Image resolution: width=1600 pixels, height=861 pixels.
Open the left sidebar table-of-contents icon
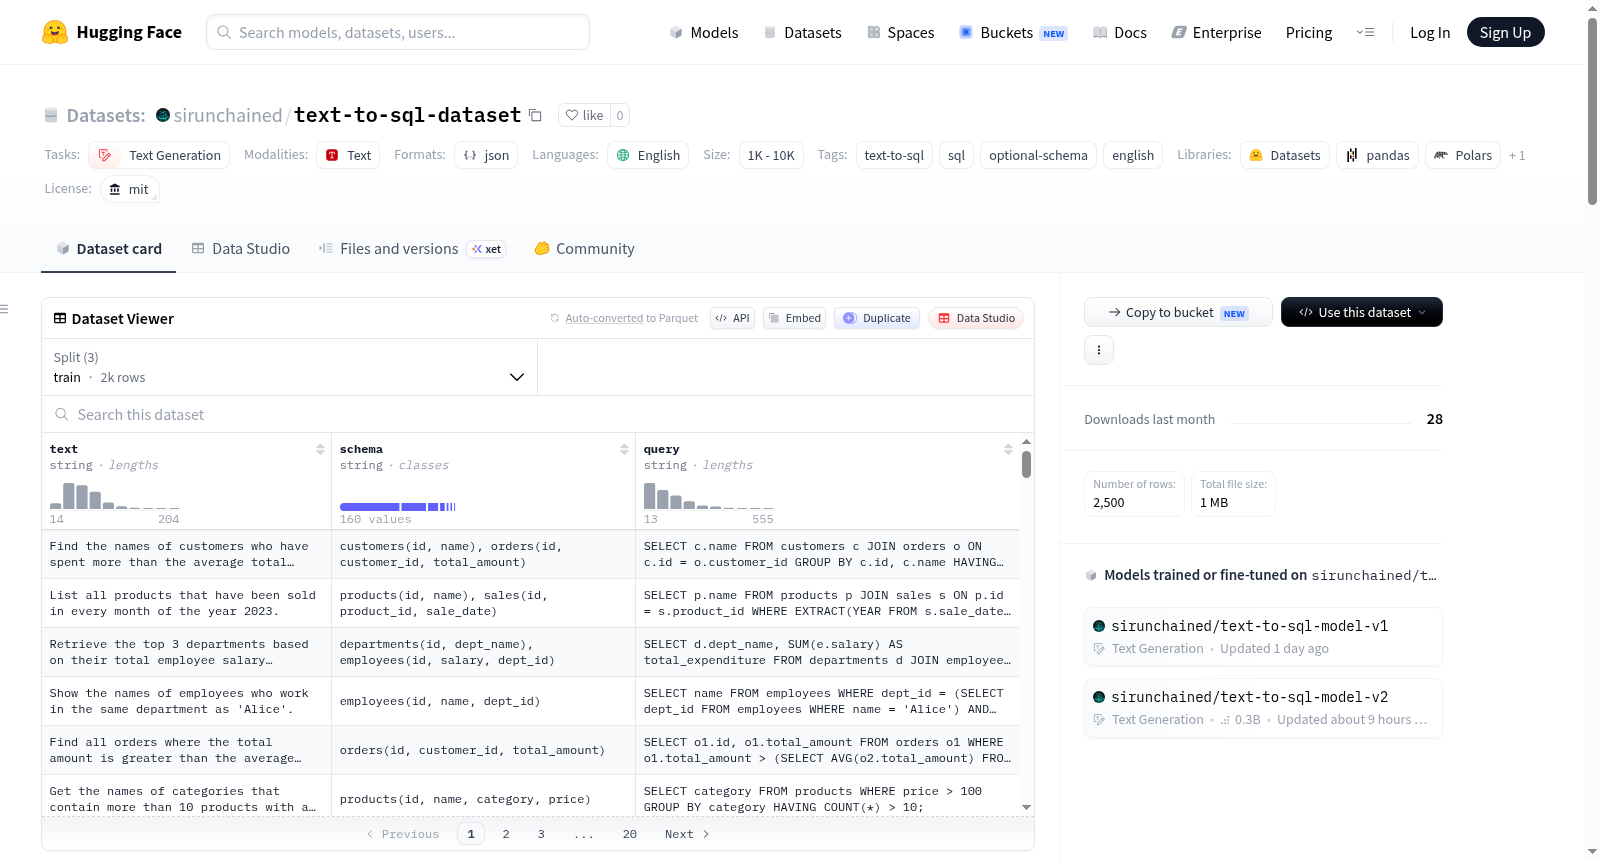(4, 309)
